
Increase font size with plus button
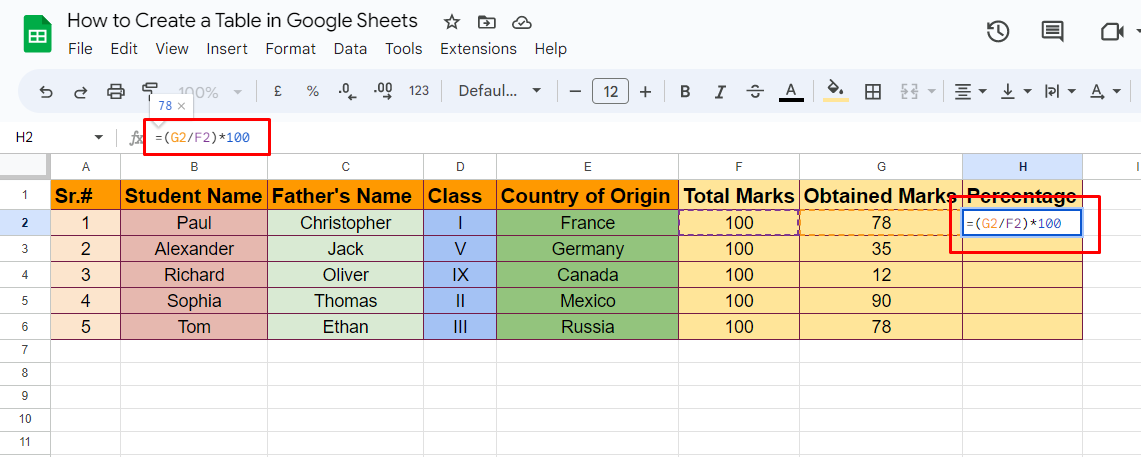tap(645, 92)
